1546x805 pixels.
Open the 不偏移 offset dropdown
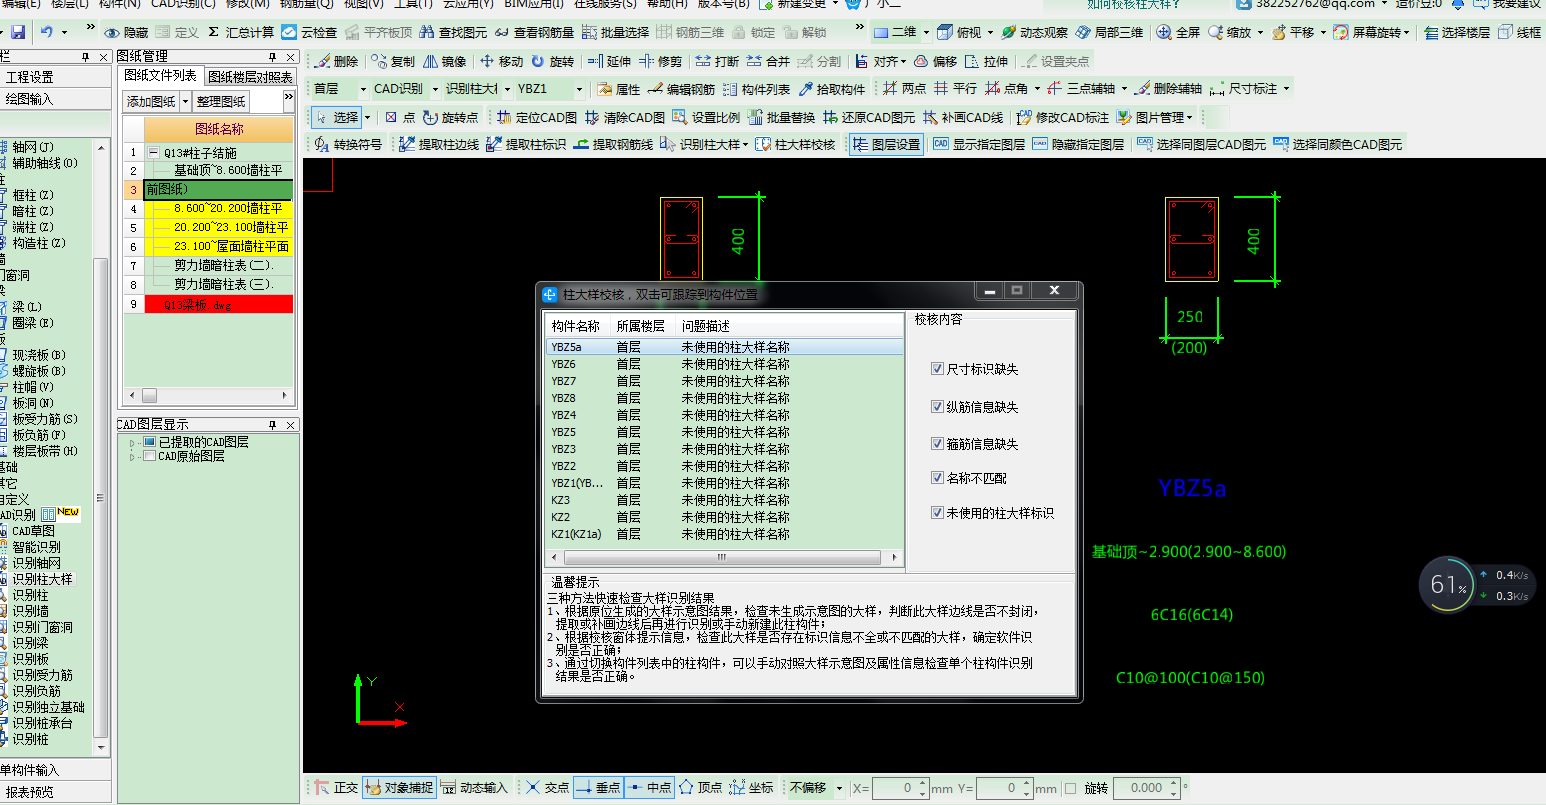click(839, 788)
